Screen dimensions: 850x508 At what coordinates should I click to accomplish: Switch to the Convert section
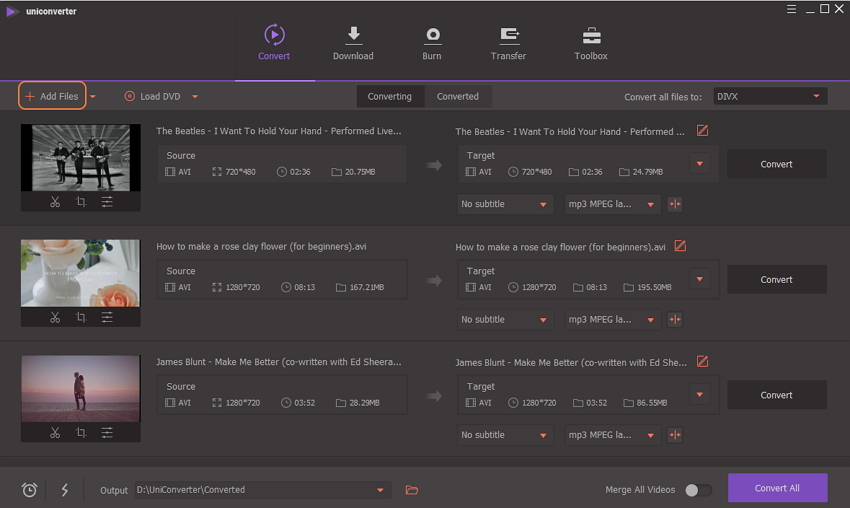(x=274, y=42)
